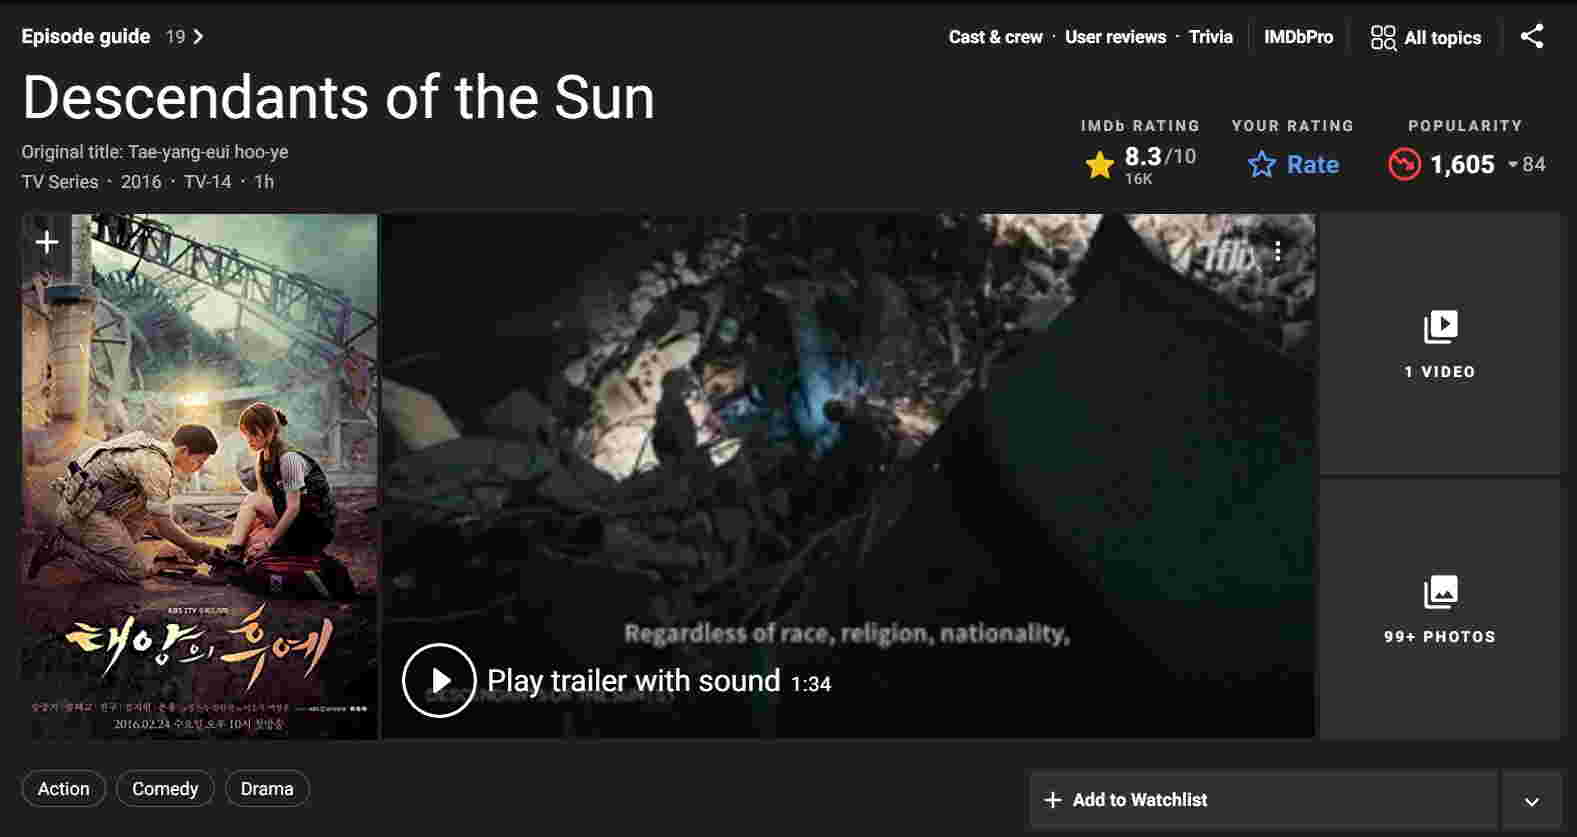The height and width of the screenshot is (837, 1577).
Task: Go to Cast & crew
Action: pos(995,37)
